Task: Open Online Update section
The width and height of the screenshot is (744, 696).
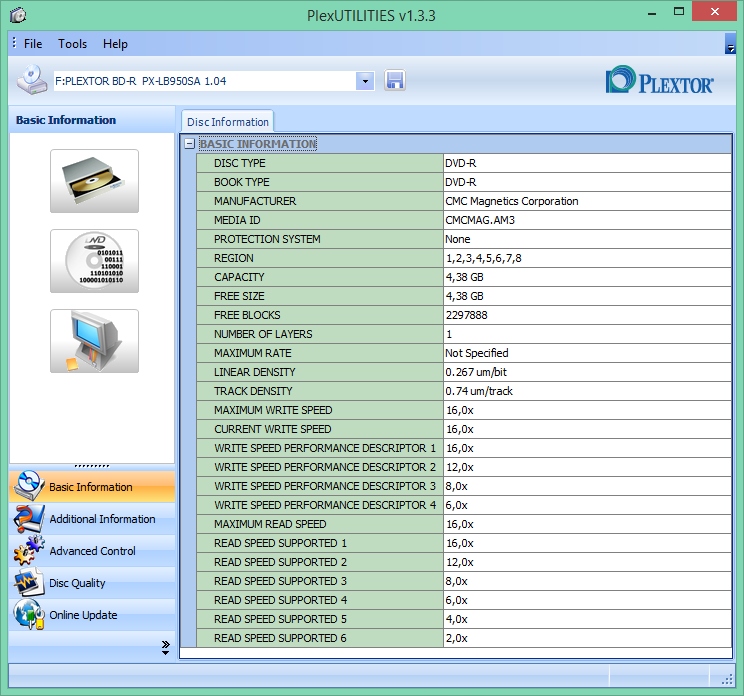Action: pyautogui.click(x=83, y=615)
